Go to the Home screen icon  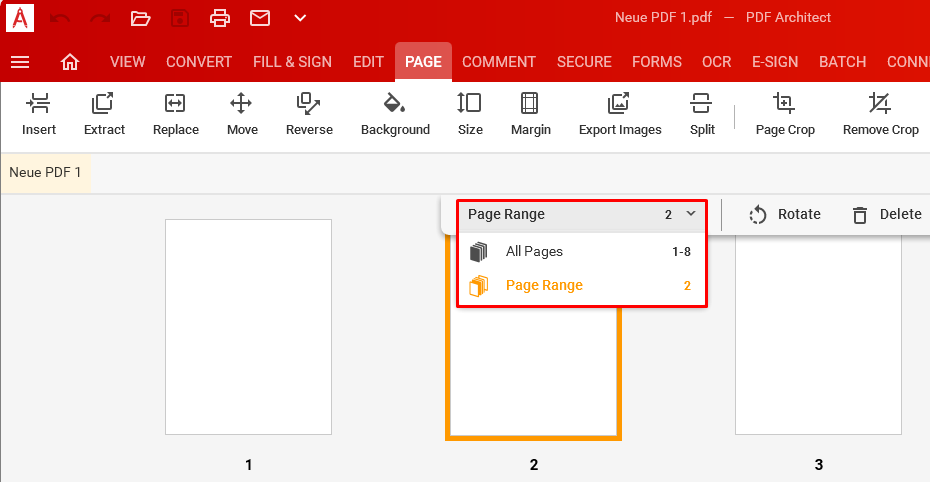coord(70,62)
